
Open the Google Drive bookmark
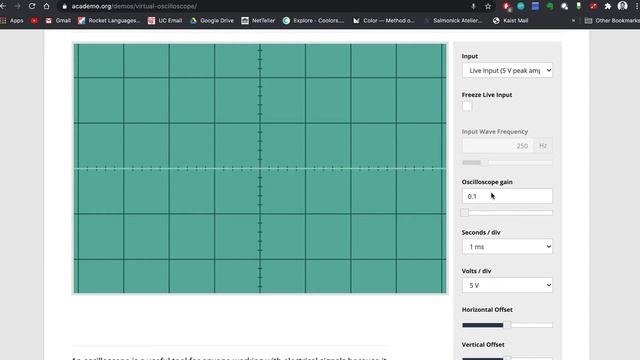tap(212, 20)
